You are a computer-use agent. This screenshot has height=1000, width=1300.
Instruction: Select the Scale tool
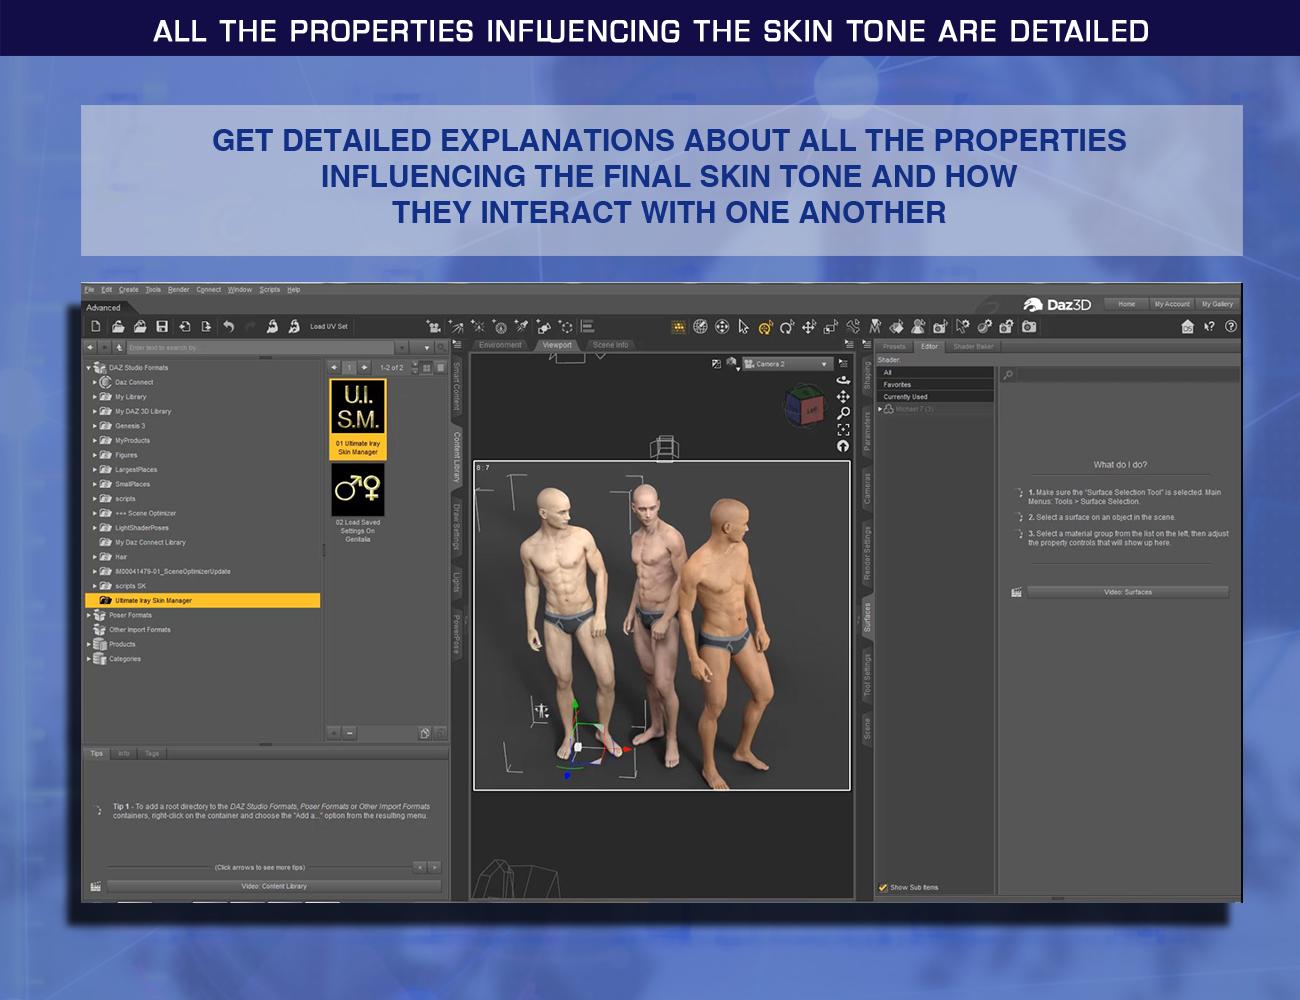831,326
